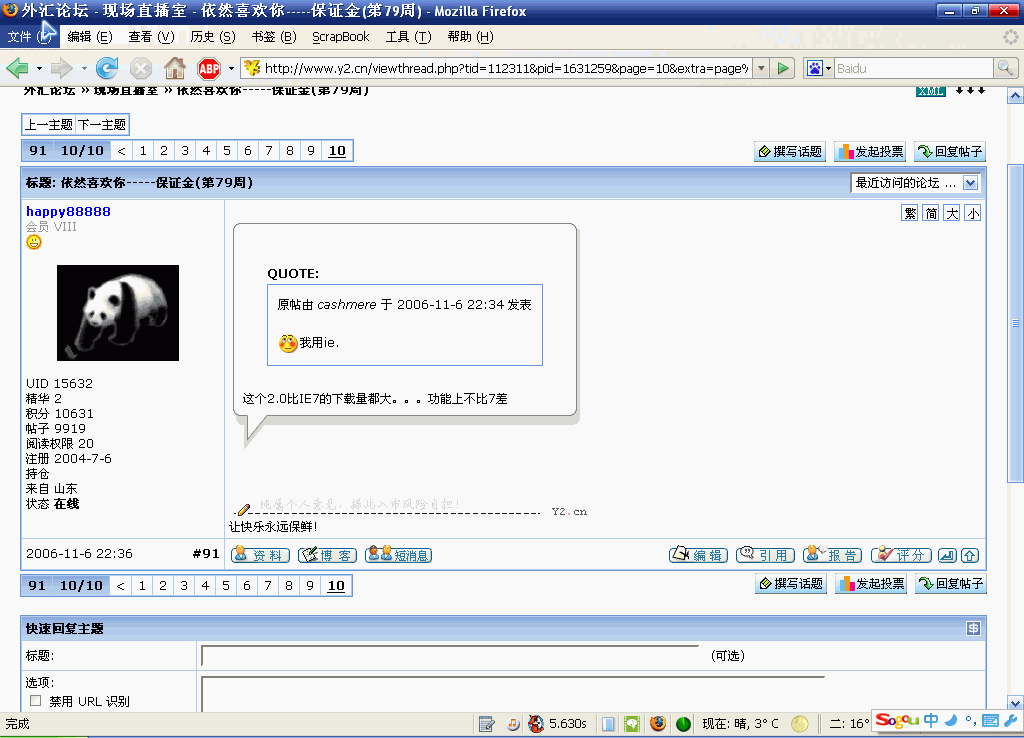Click the search magnifier in Baidu box
Image resolution: width=1024 pixels, height=738 pixels.
tap(1005, 68)
